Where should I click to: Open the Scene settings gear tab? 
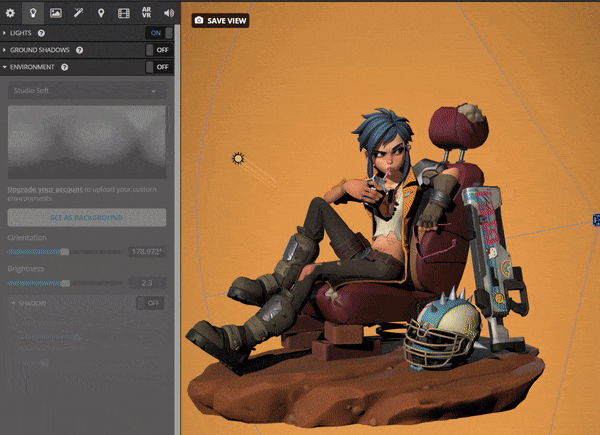[11, 13]
